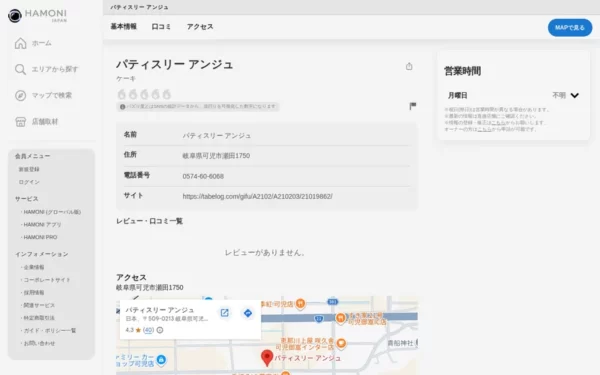Click the flag report icon
Screen dimensions: 600x375
412,106
